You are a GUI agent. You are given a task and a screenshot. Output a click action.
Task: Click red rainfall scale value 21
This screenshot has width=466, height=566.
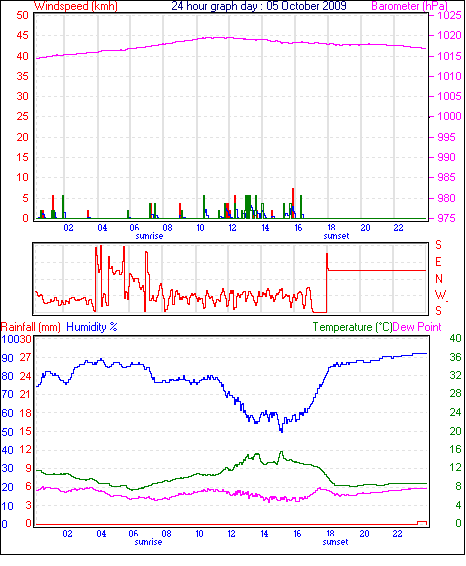tap(25, 394)
